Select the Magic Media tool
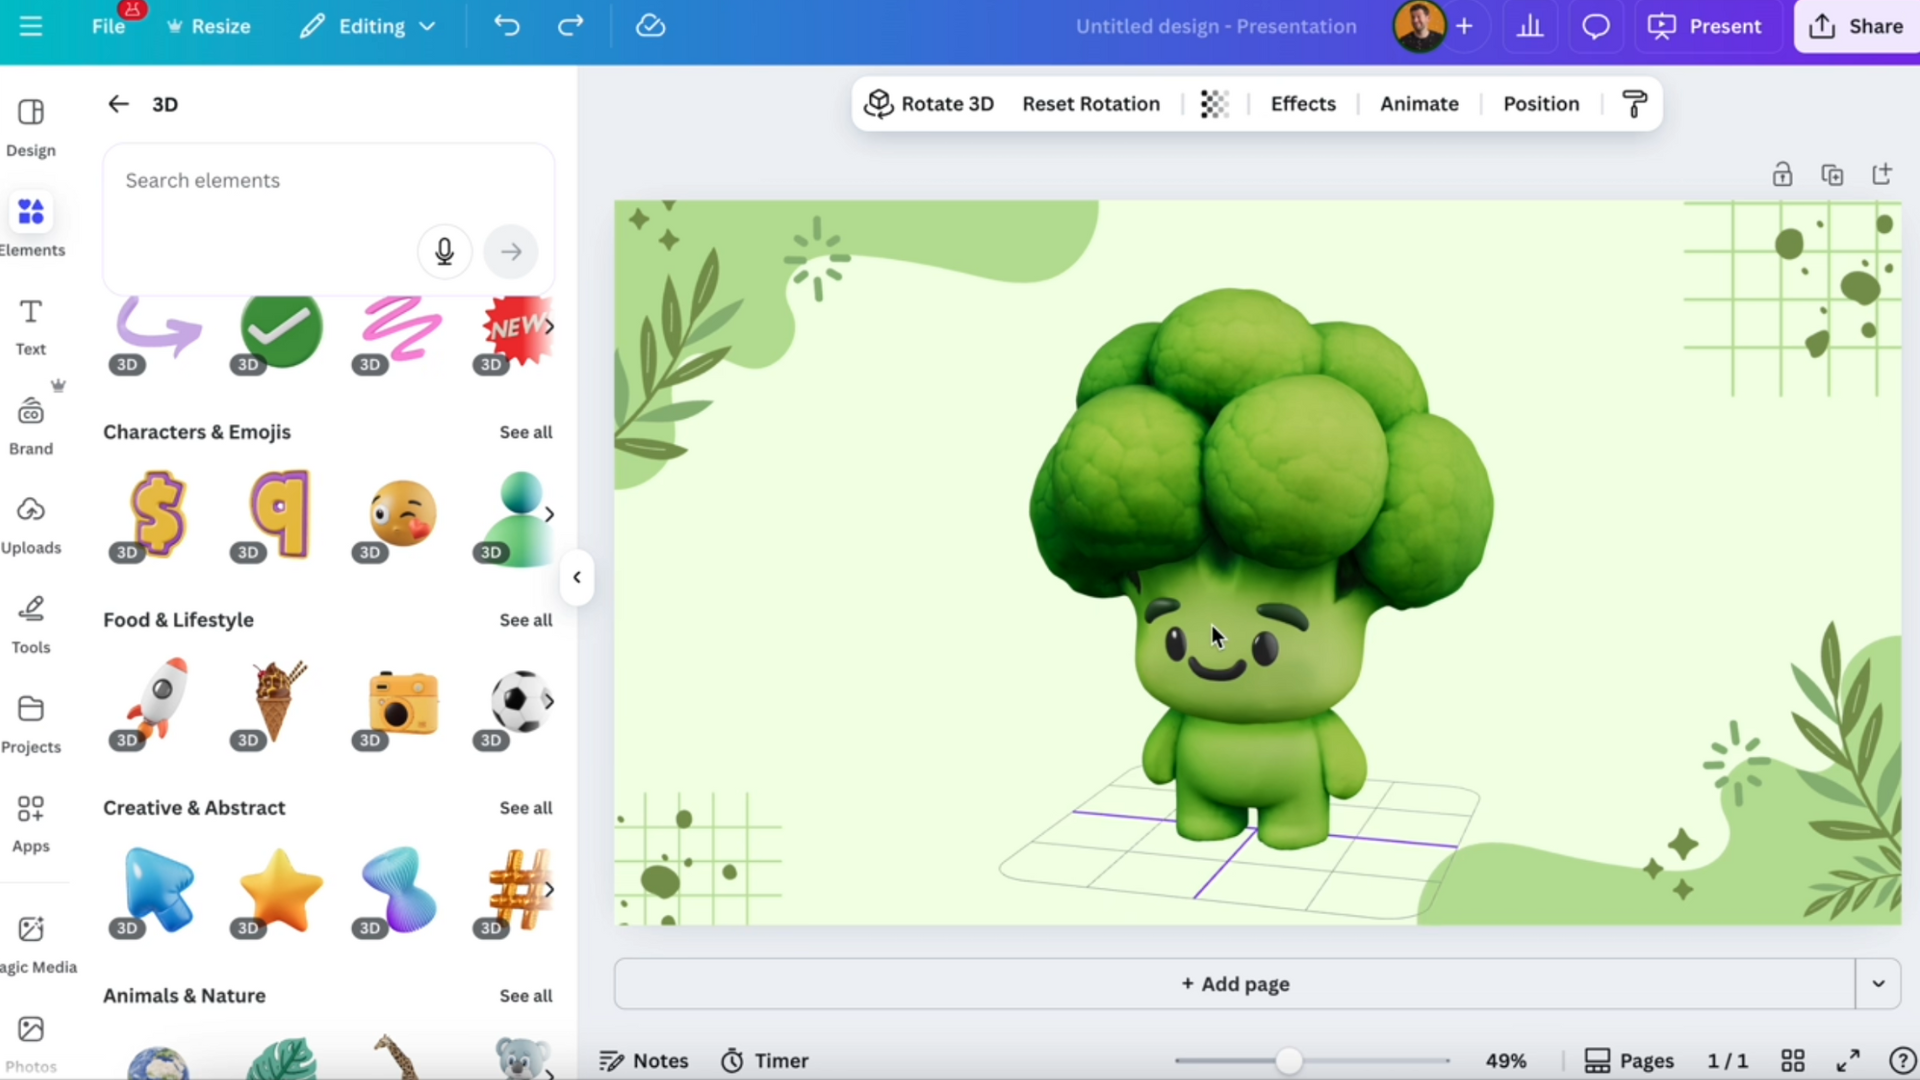1920x1080 pixels. coord(31,938)
